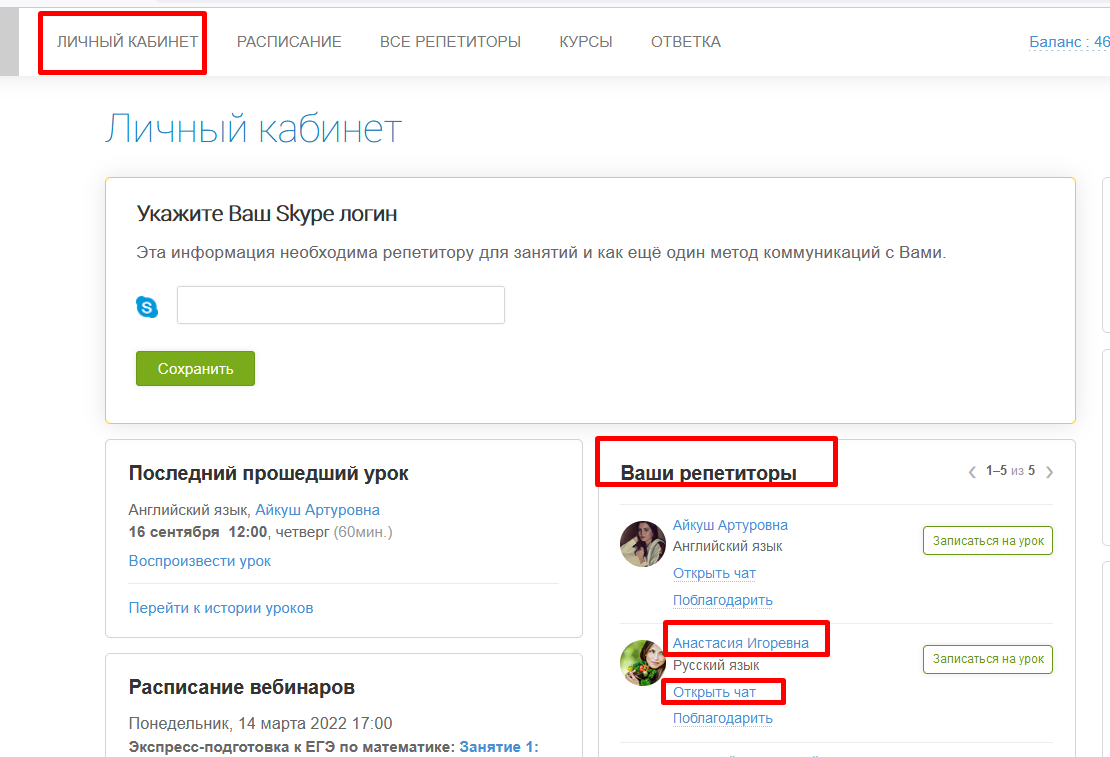Show previous tutors page arrow
This screenshot has width=1110, height=757.
tap(972, 472)
